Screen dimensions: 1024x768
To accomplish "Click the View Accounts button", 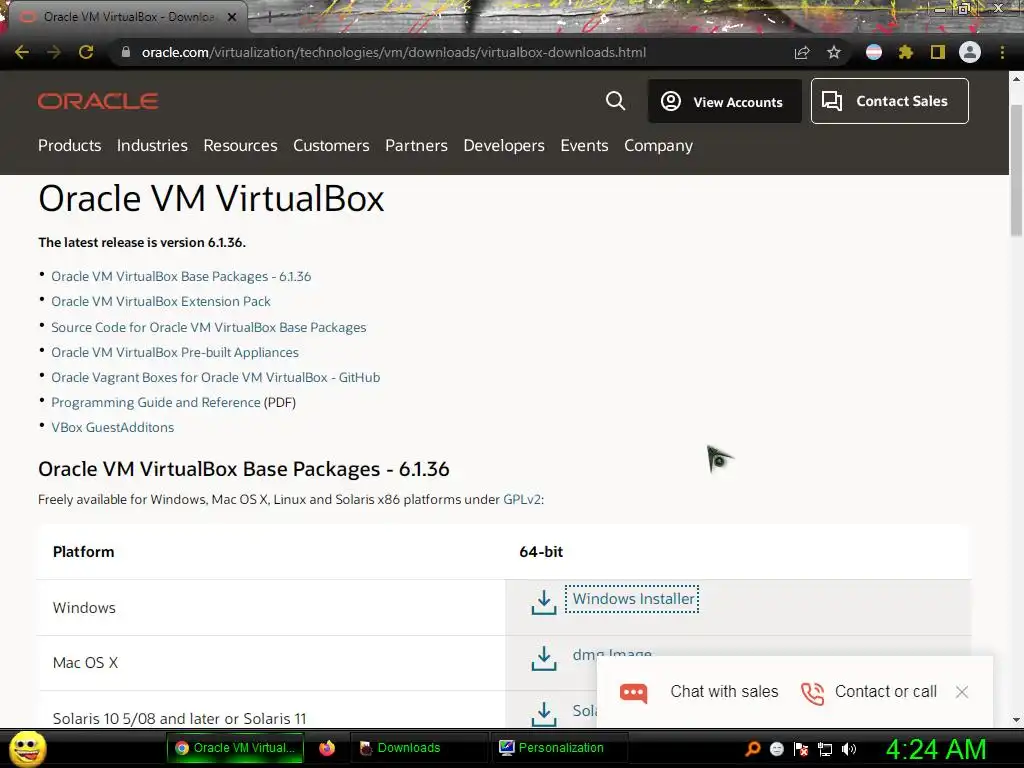I will pyautogui.click(x=724, y=101).
